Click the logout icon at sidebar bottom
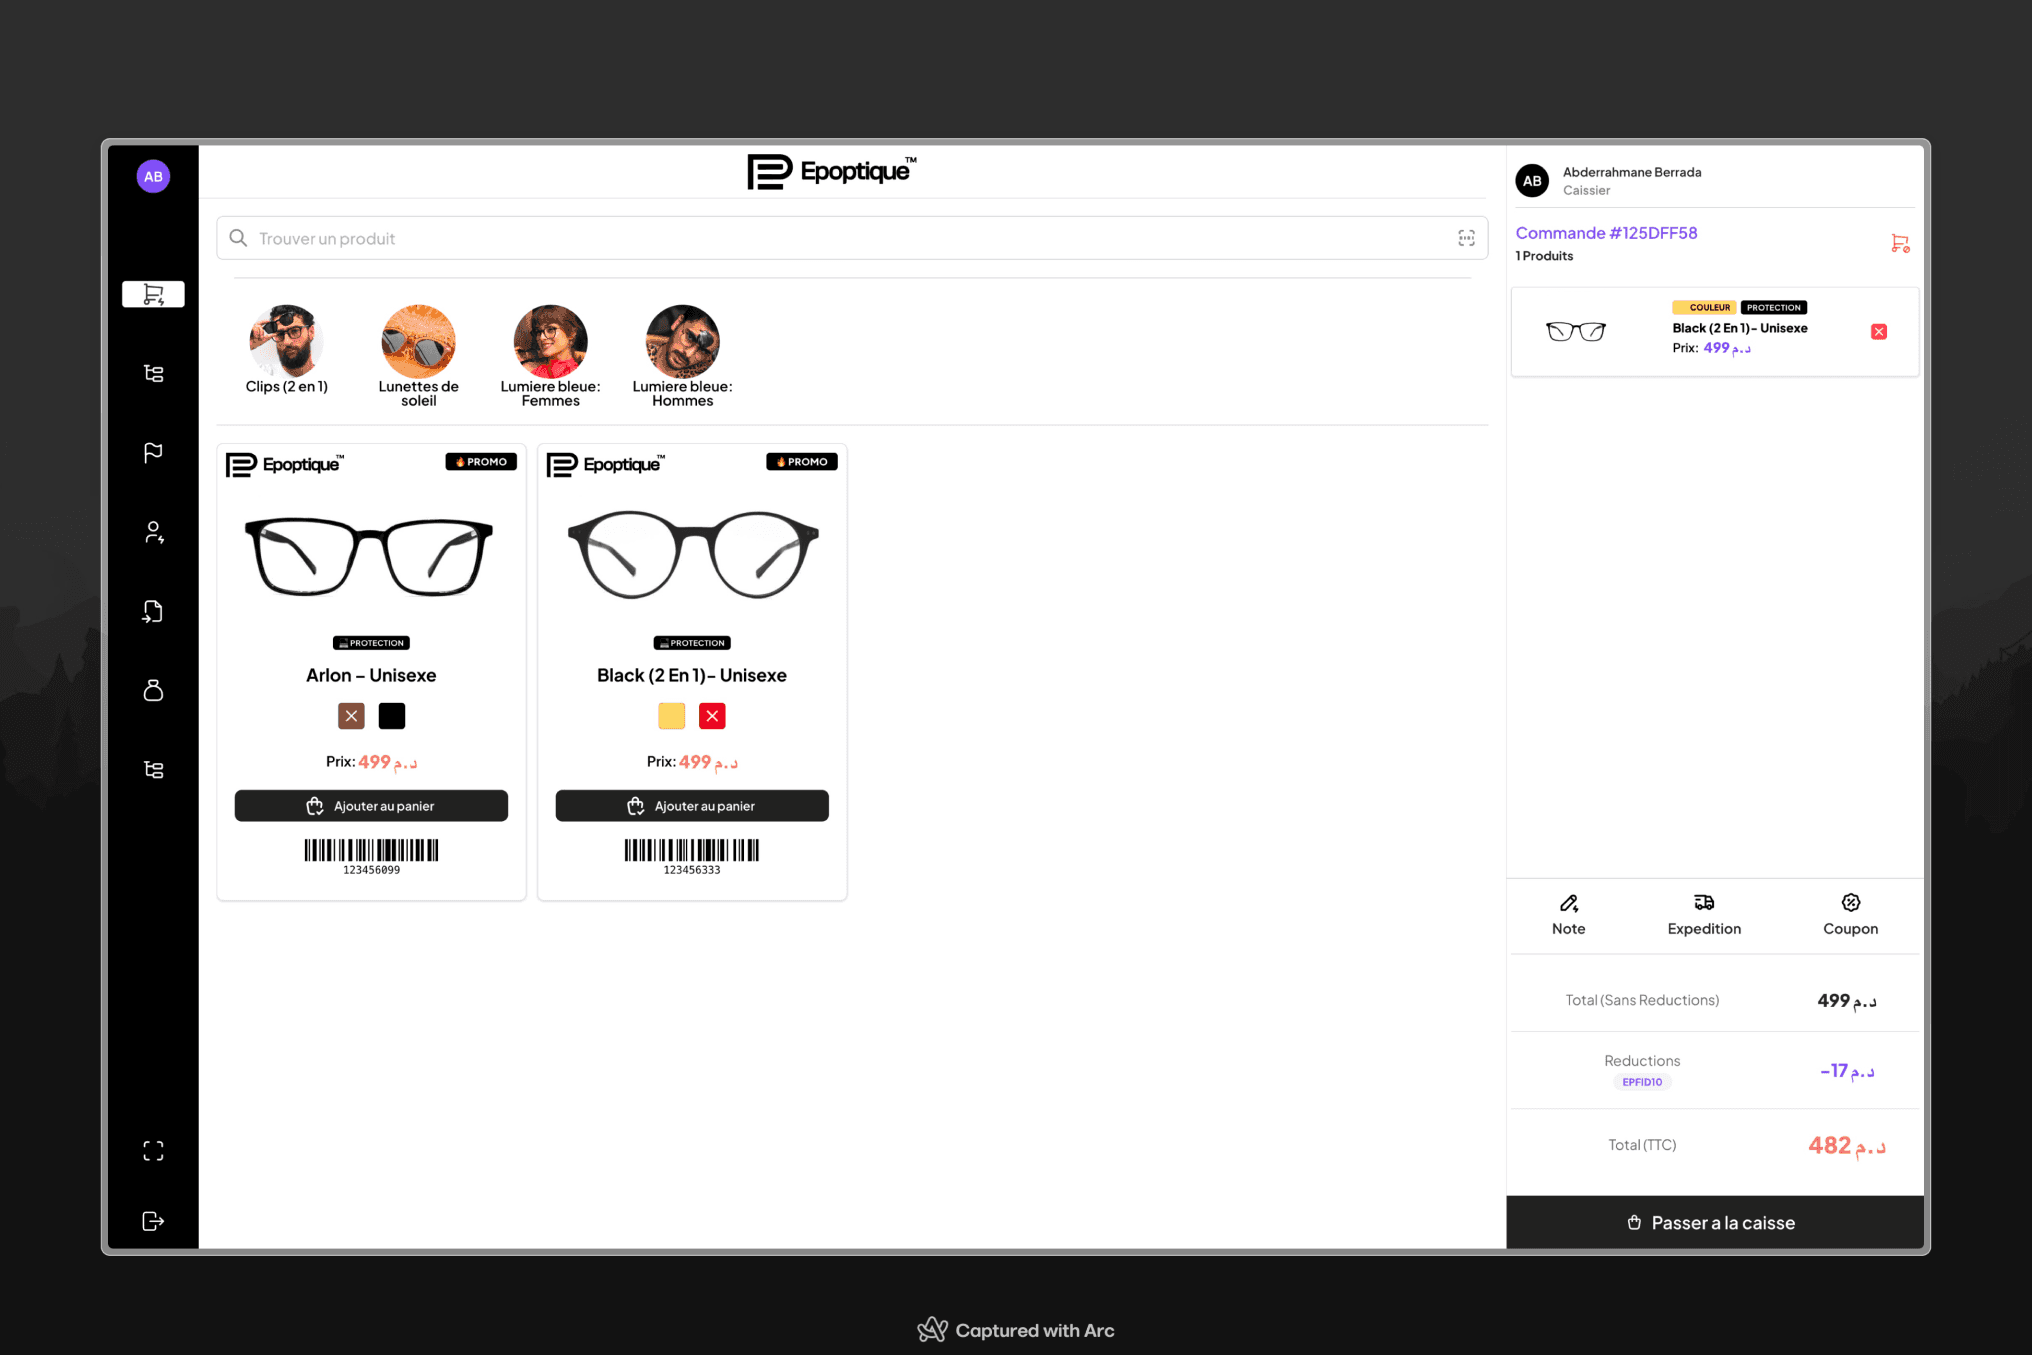Viewport: 2032px width, 1355px height. point(153,1221)
